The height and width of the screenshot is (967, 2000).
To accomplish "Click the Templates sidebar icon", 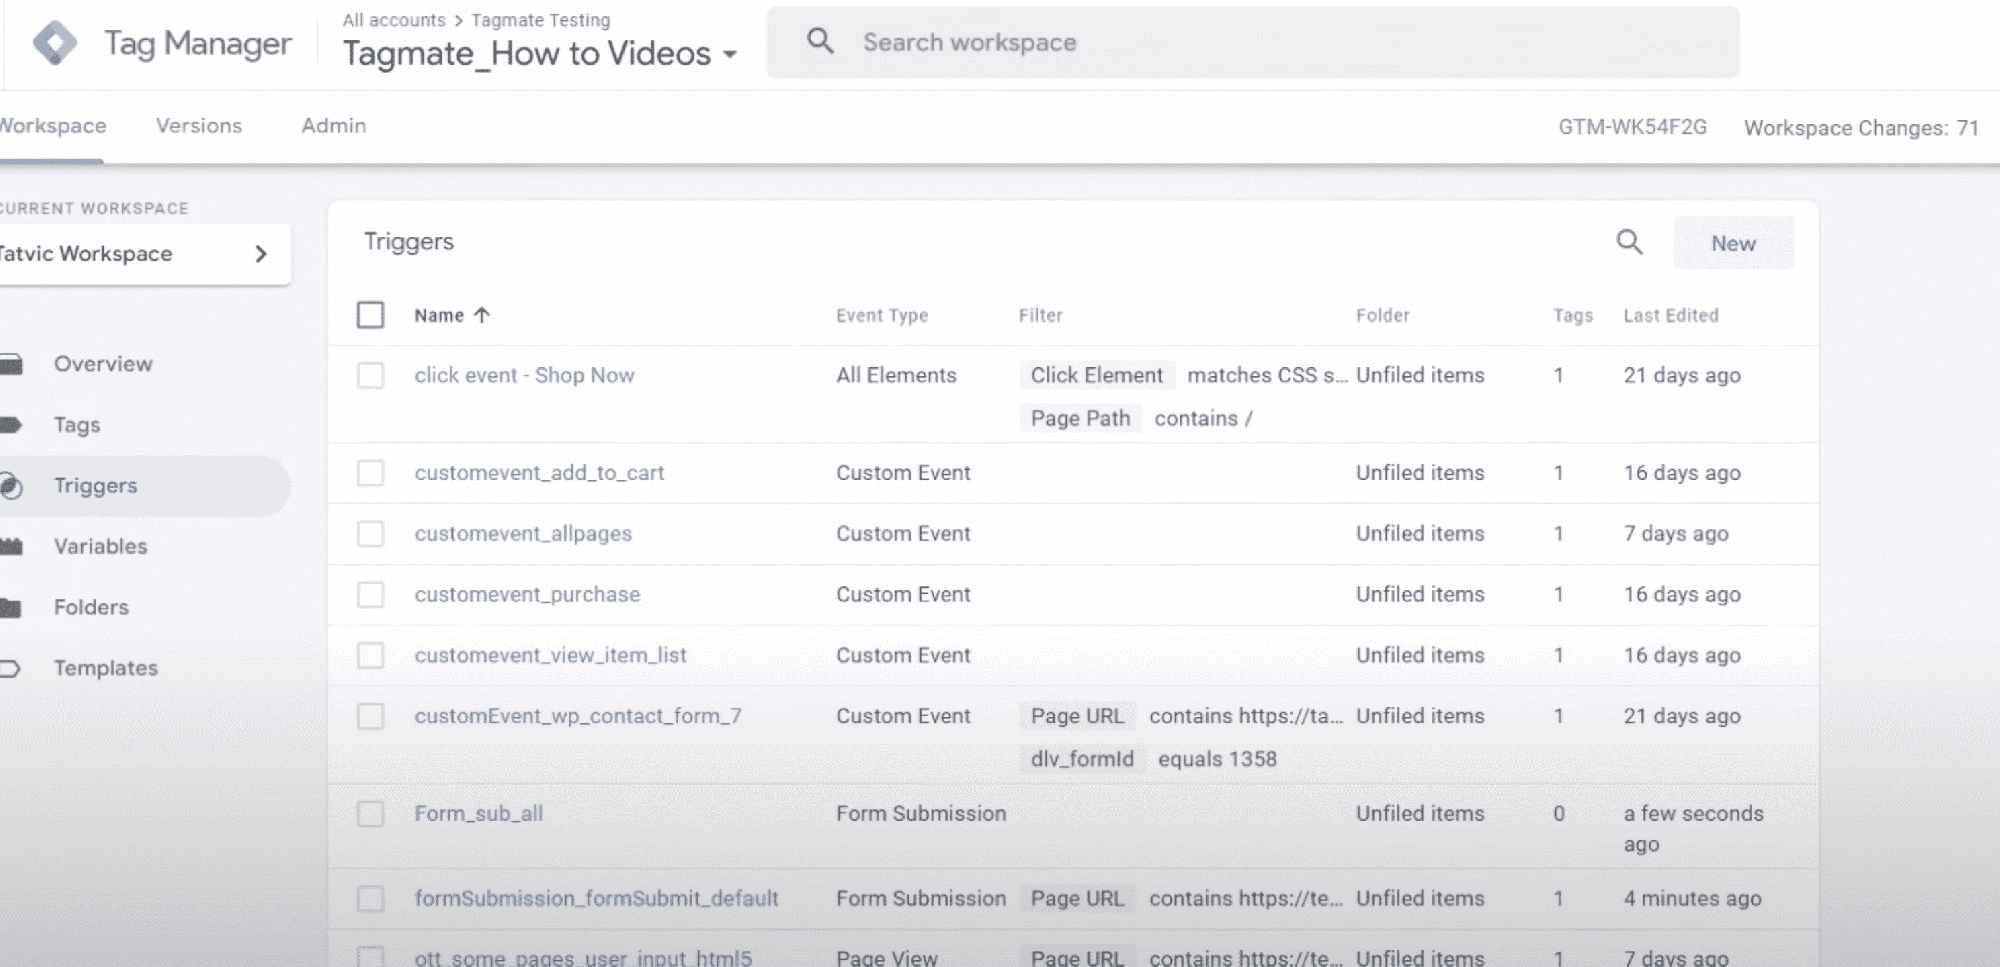I will click(11, 668).
